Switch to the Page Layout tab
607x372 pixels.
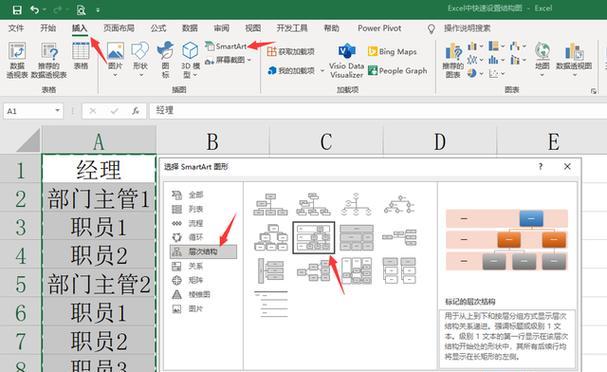pos(119,28)
